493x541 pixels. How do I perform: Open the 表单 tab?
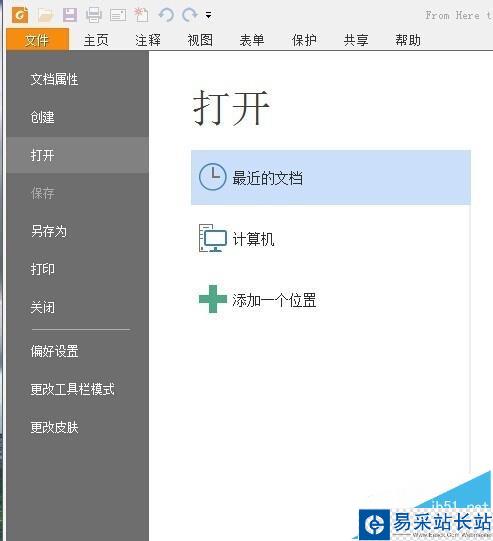252,40
